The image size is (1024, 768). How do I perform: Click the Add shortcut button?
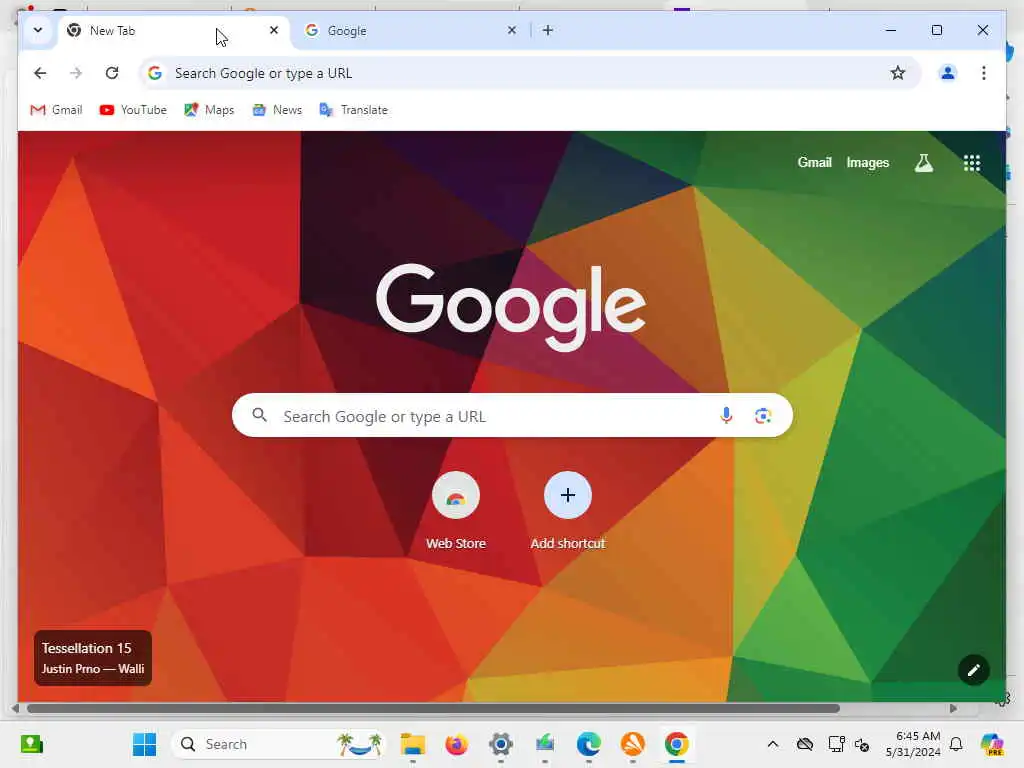(x=568, y=511)
